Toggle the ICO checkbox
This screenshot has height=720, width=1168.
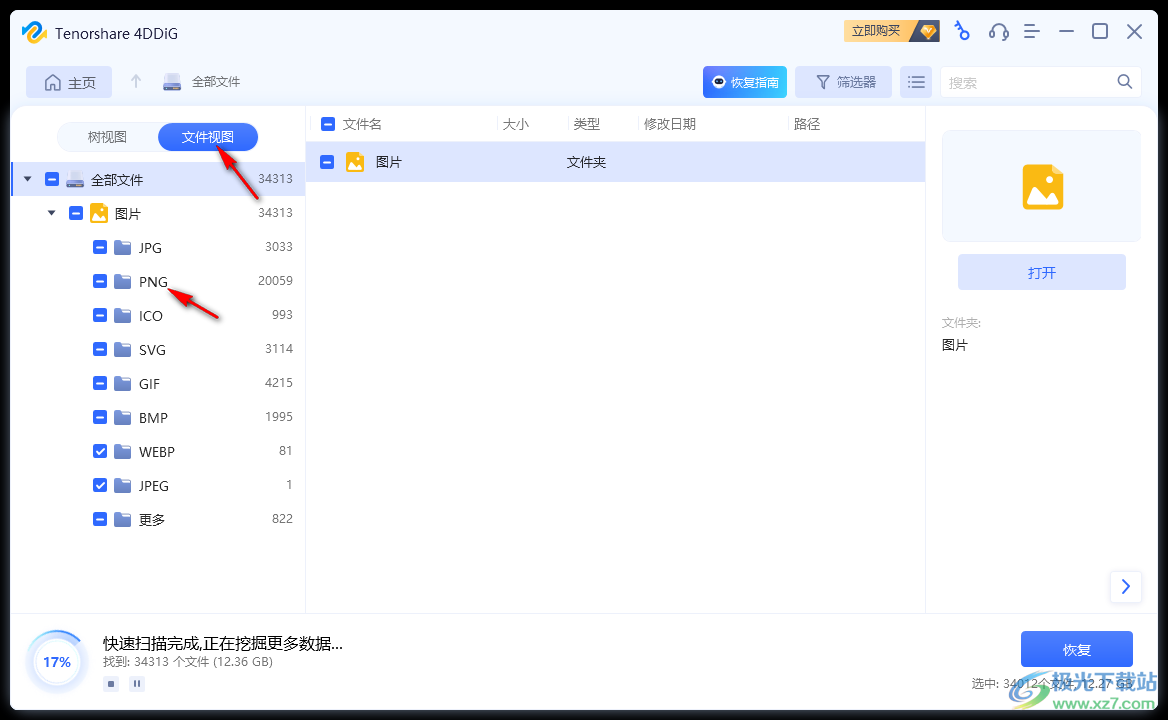pyautogui.click(x=100, y=315)
